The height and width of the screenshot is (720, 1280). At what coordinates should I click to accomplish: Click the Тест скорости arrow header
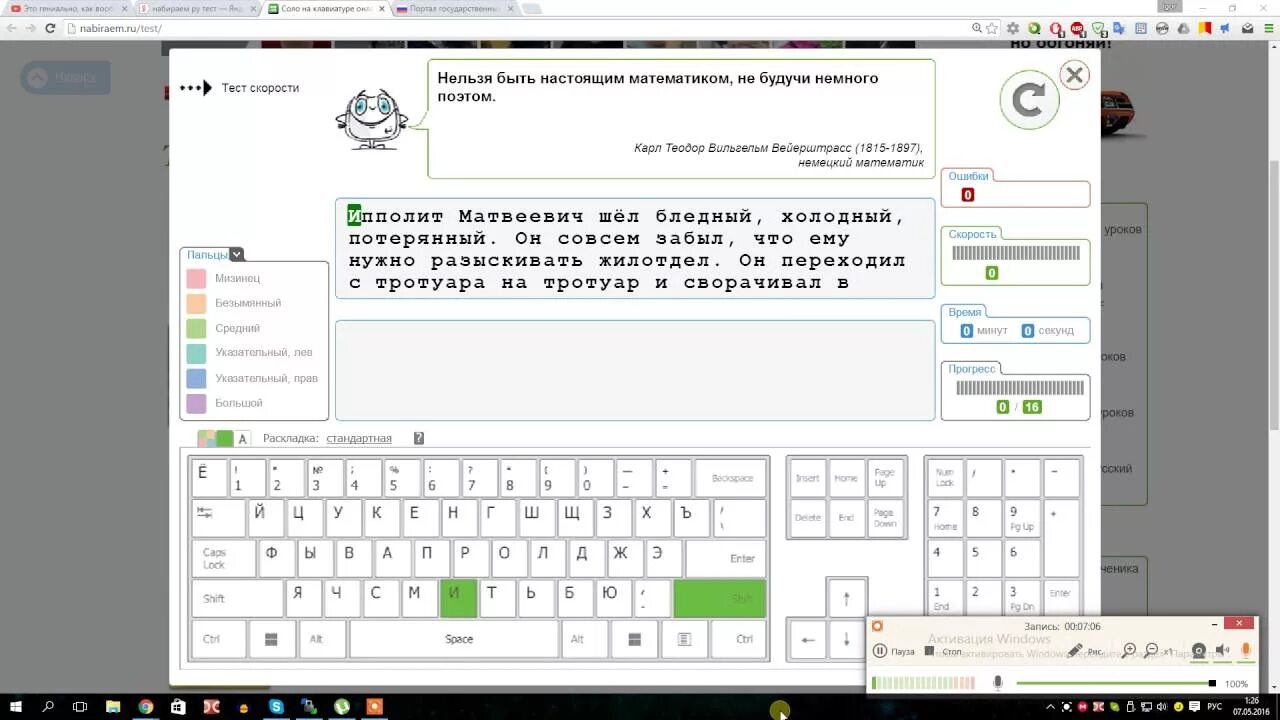point(239,88)
